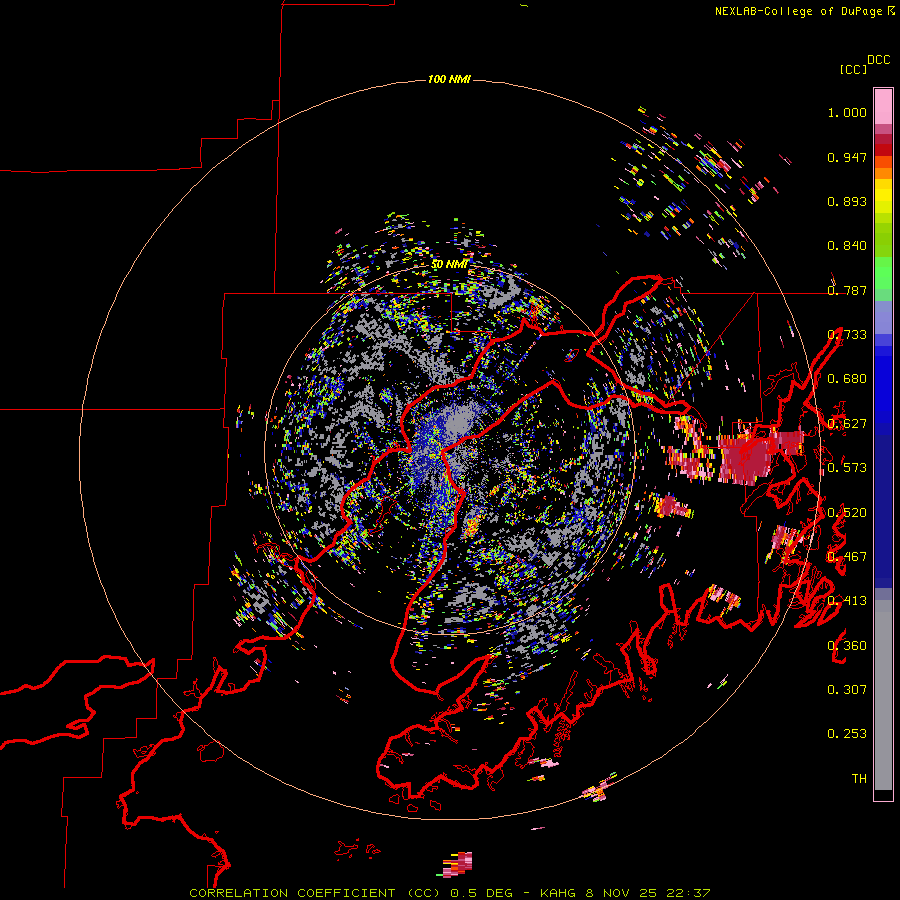
Task: Click the [CC] units label
Action: tap(853, 69)
